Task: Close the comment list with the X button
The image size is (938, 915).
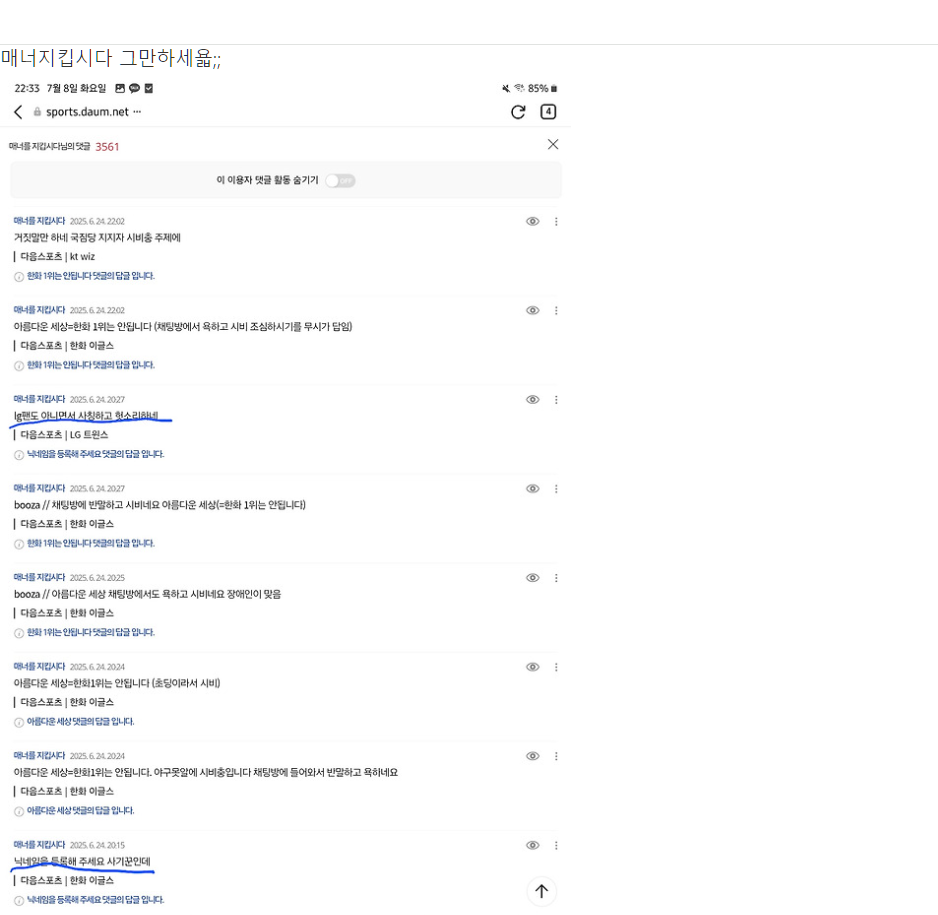Action: pos(553,144)
